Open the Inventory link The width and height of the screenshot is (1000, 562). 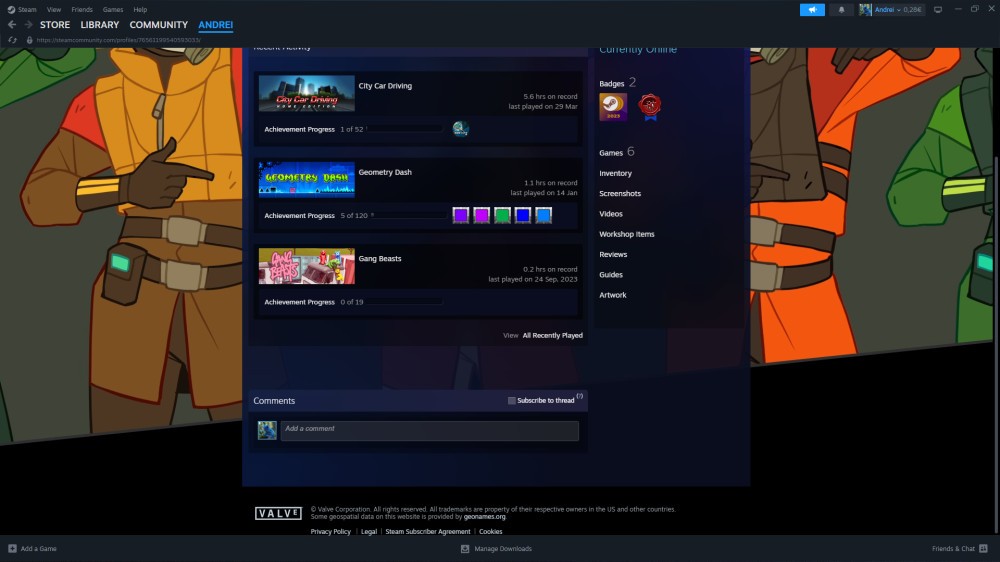pos(615,173)
